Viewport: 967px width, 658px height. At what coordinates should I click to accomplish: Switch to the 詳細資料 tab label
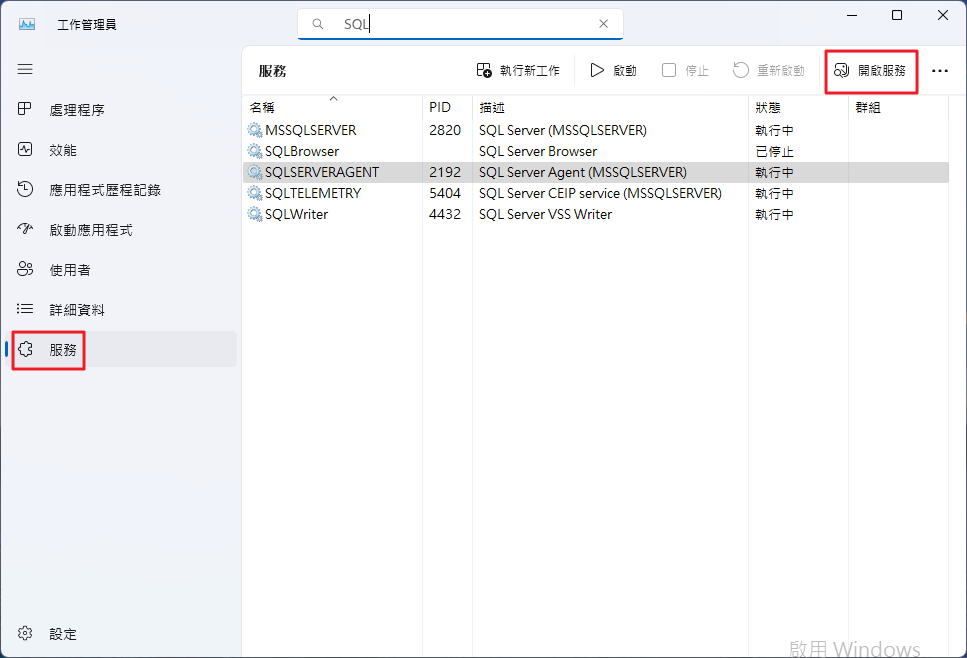(77, 310)
